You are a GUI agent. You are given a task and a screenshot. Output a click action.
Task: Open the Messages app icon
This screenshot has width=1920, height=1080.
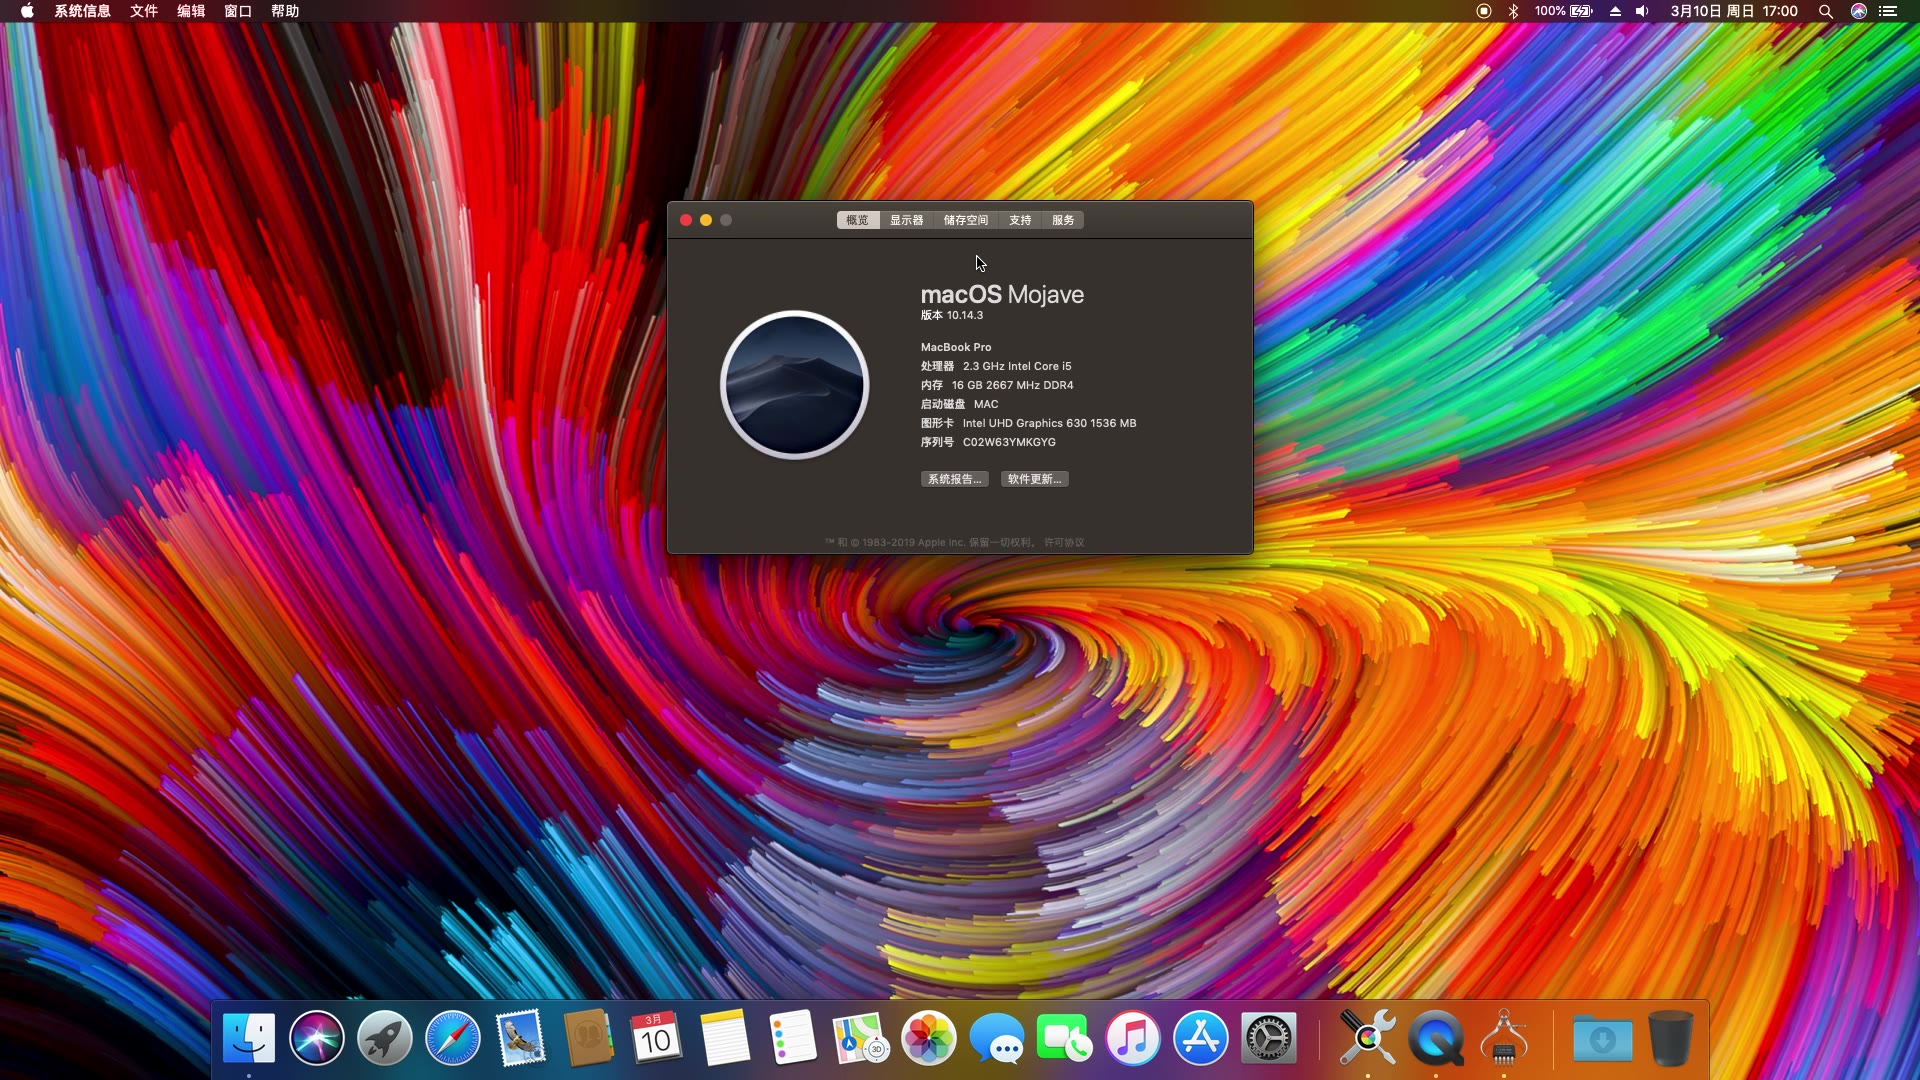[996, 1038]
